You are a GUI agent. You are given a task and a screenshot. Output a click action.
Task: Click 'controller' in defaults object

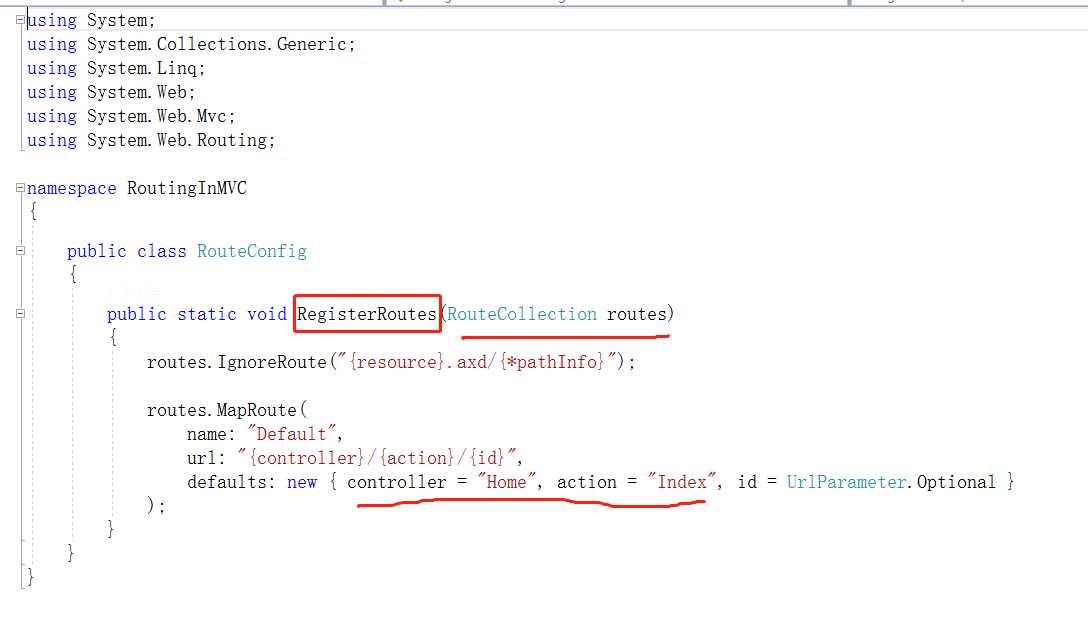click(x=397, y=482)
